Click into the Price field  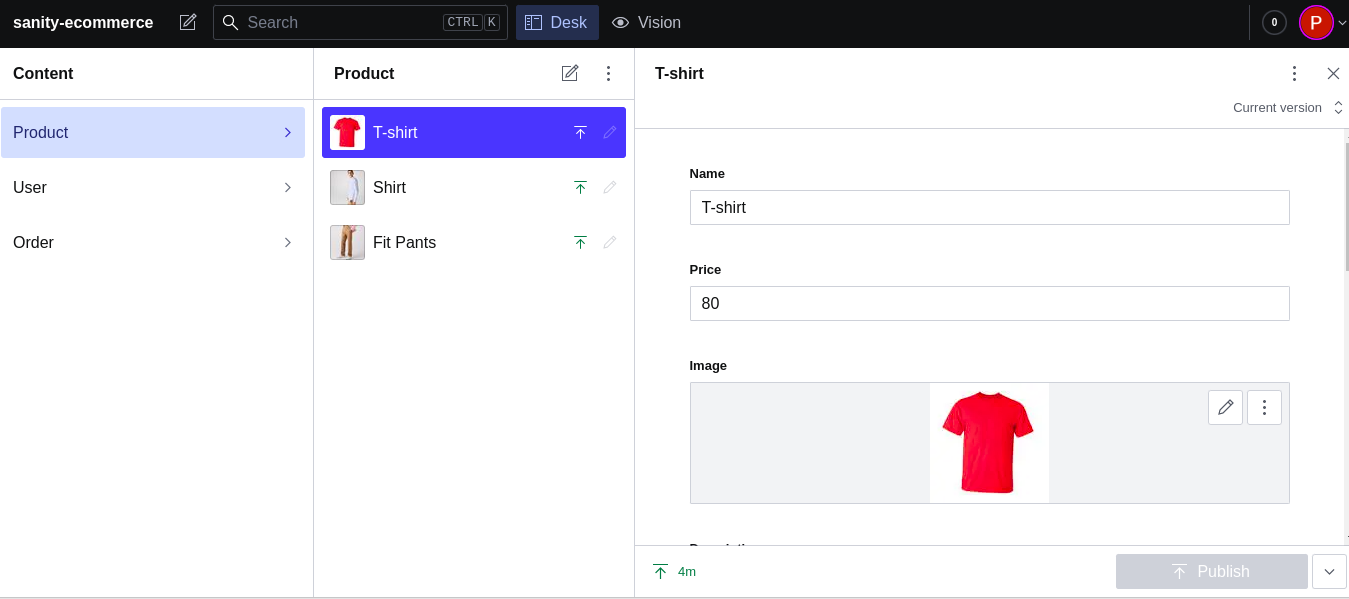(989, 303)
